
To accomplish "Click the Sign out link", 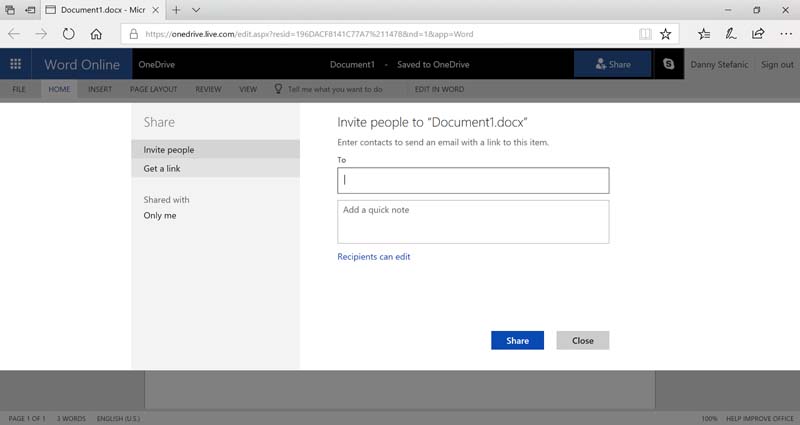I will [777, 64].
